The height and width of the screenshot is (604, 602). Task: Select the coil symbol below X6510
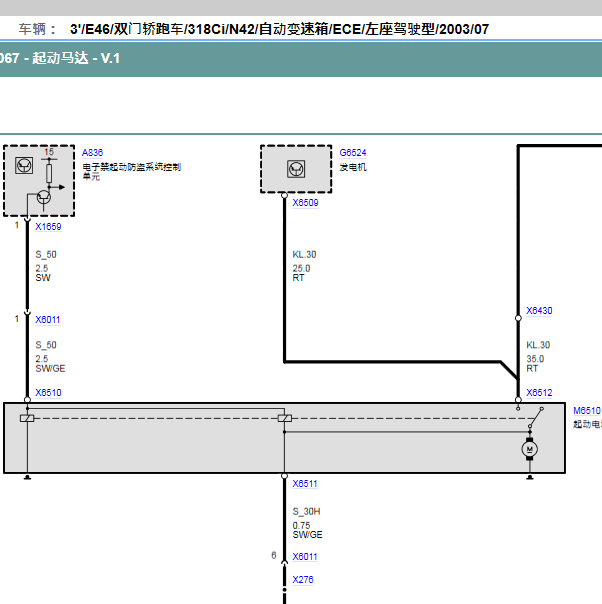27,418
